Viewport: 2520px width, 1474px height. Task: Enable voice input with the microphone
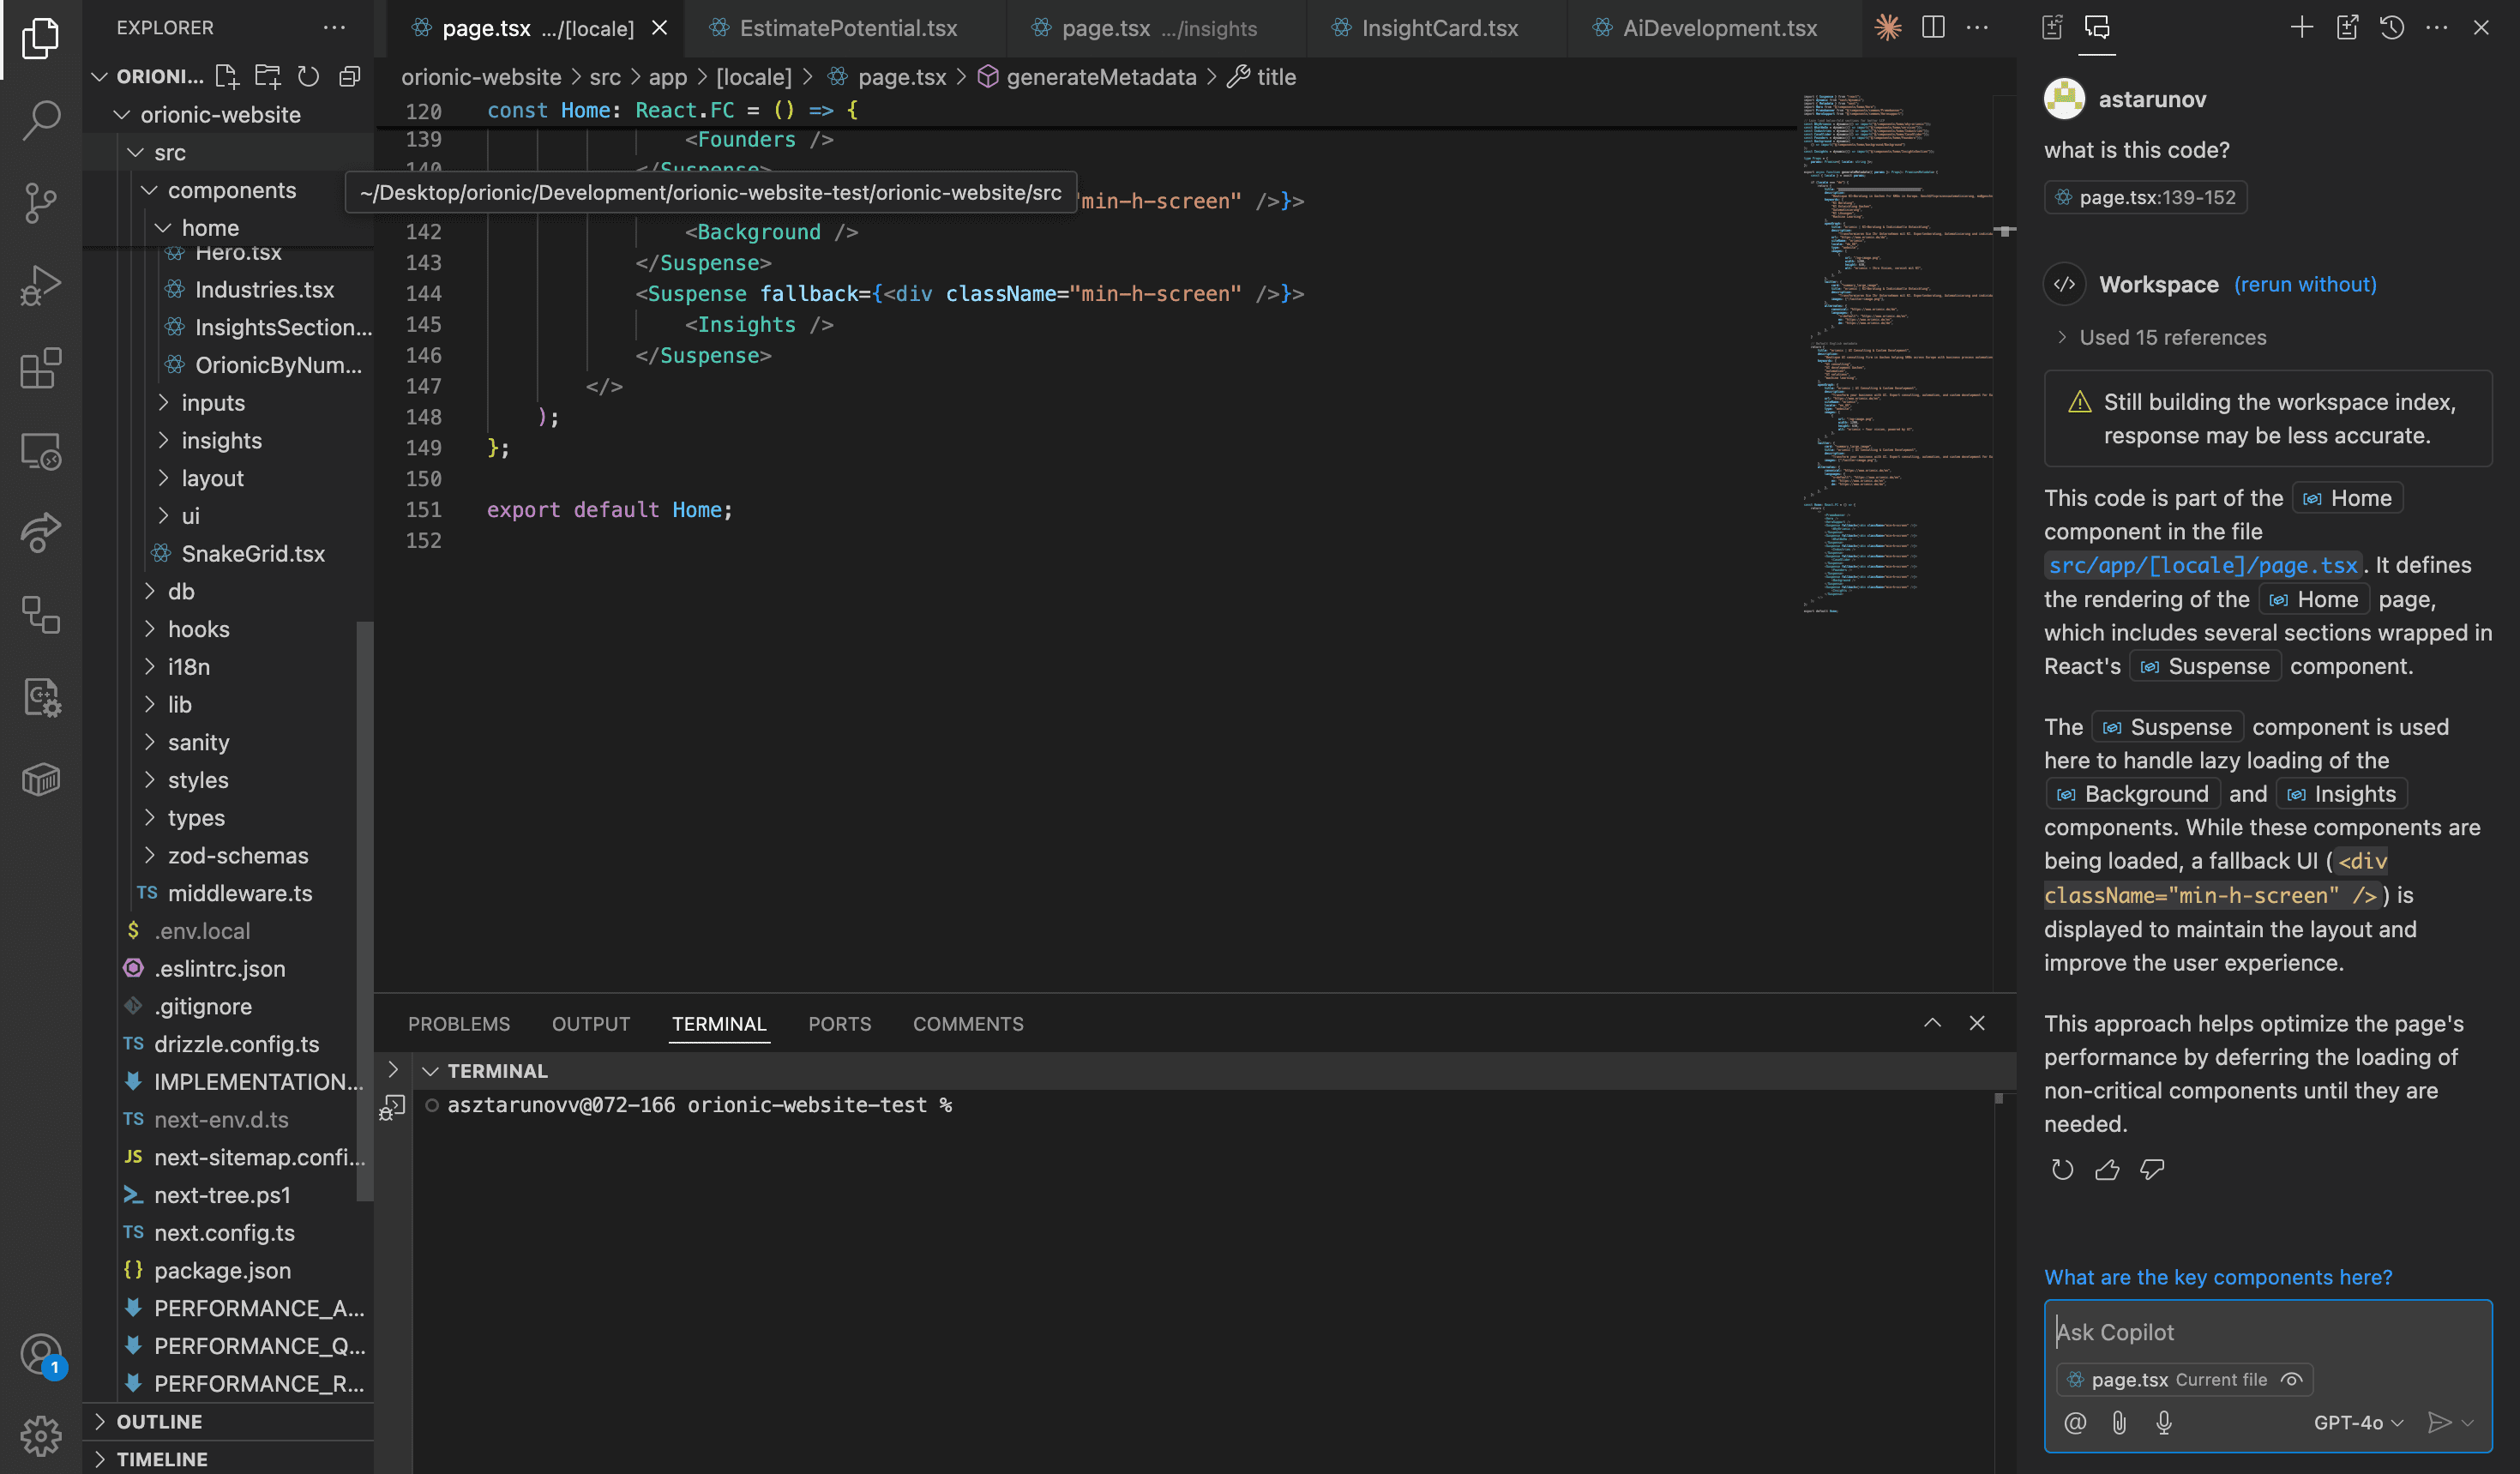pyautogui.click(x=2165, y=1422)
